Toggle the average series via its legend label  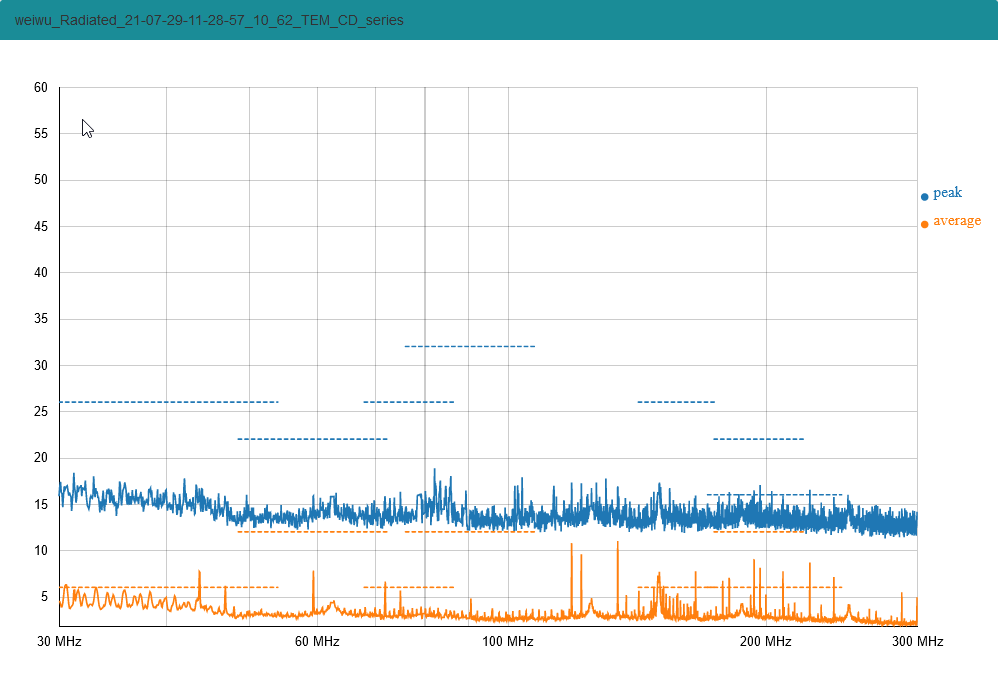pos(957,221)
